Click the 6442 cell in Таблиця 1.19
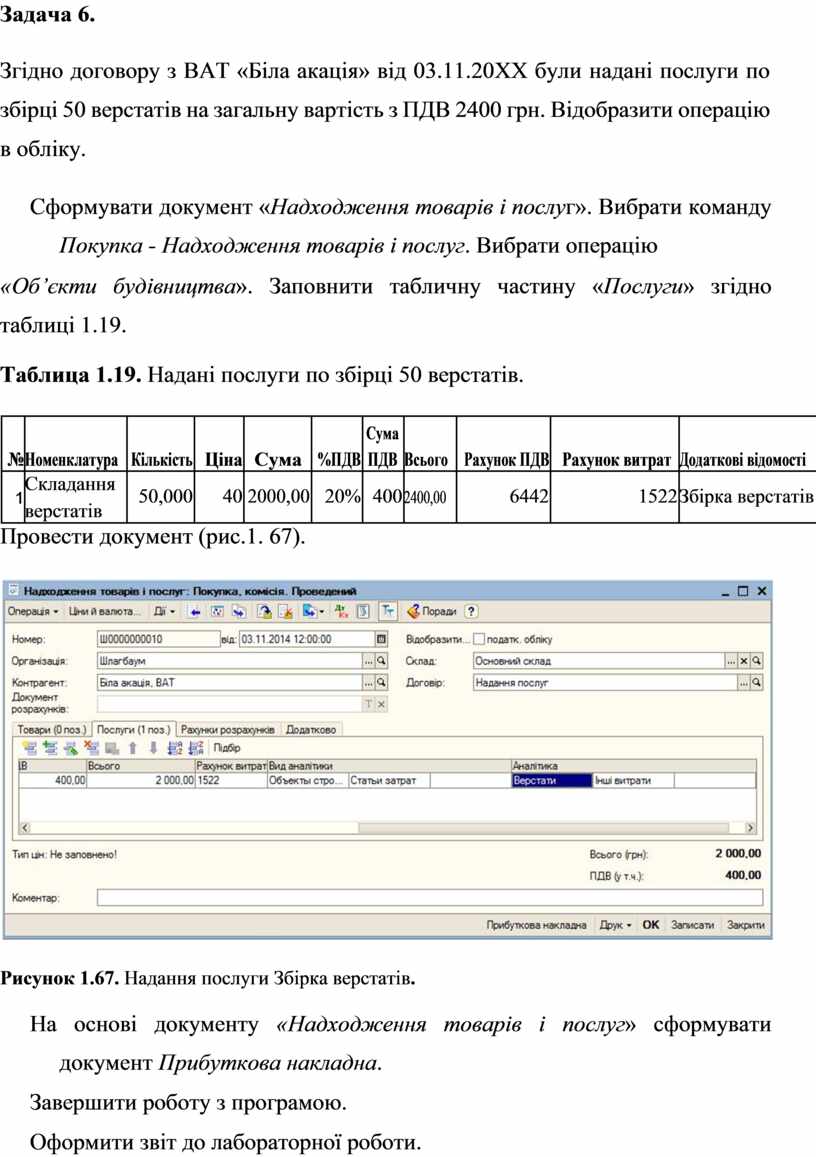This screenshot has width=816, height=1157. (504, 497)
